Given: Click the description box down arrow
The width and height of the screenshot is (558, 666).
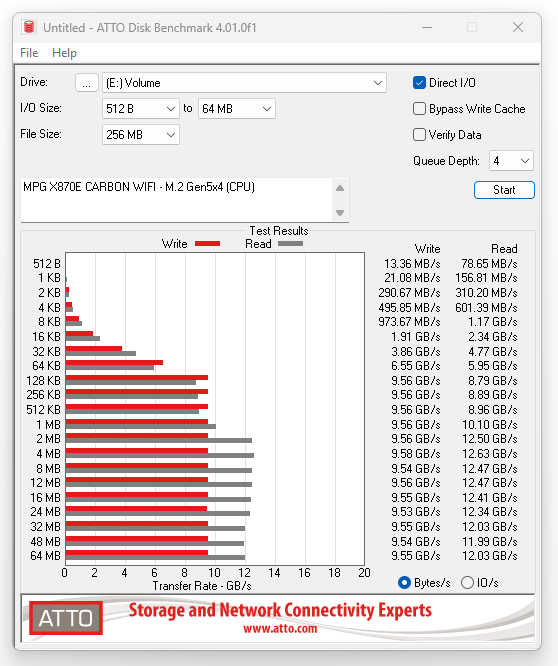Looking at the screenshot, I should pyautogui.click(x=340, y=212).
